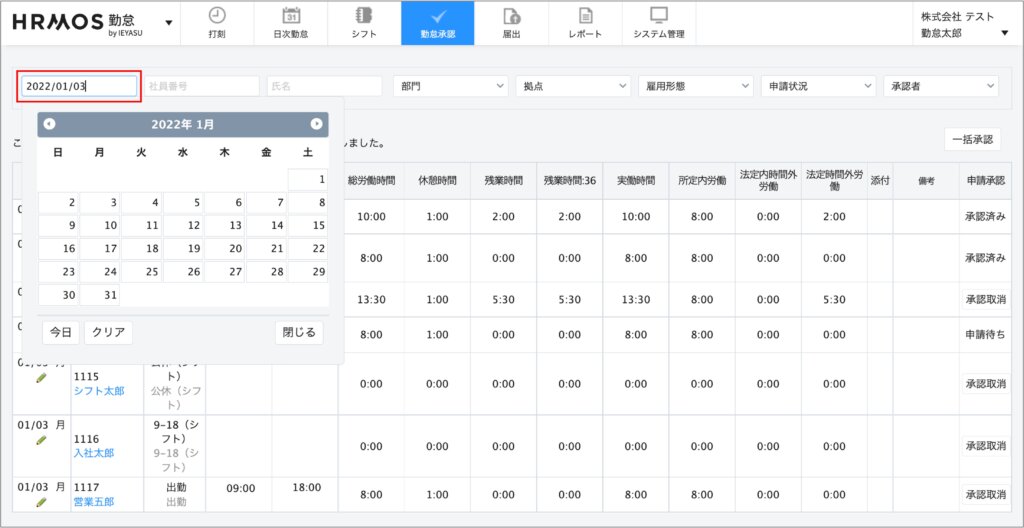Expand the 部門 dropdown filter
This screenshot has width=1024, height=528.
point(450,87)
